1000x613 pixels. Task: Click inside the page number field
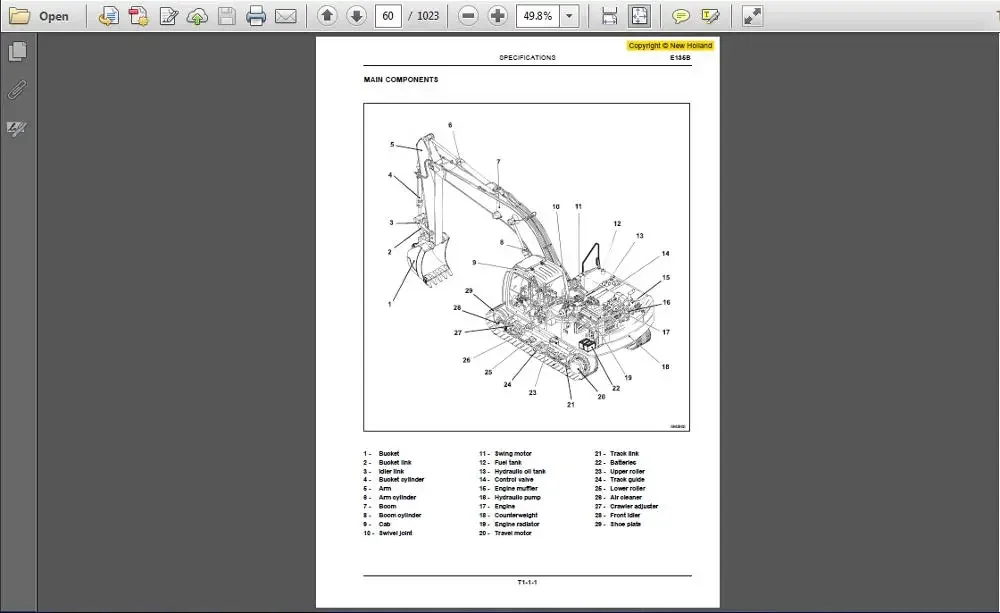(x=388, y=15)
